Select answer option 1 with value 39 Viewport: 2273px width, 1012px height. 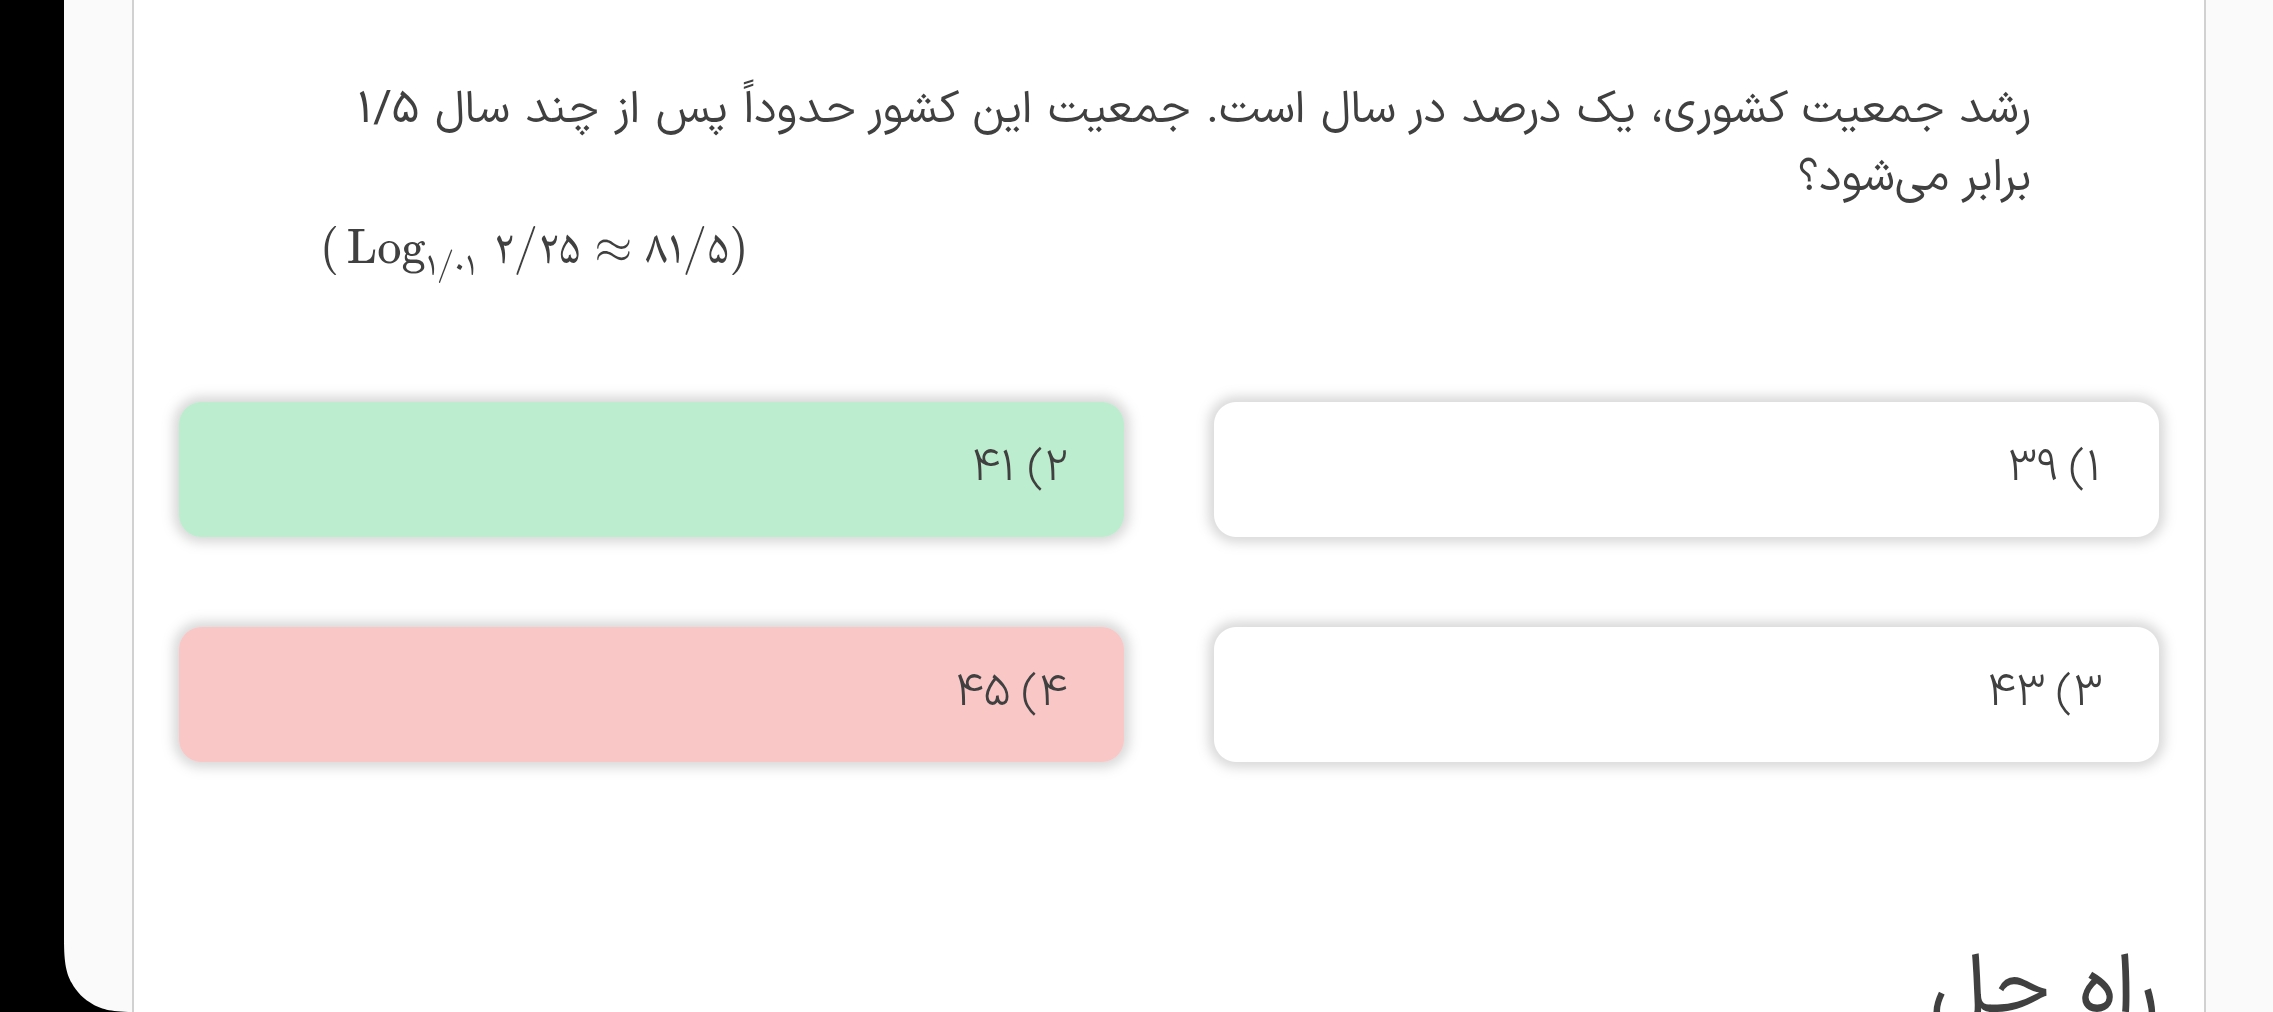pyautogui.click(x=1686, y=469)
